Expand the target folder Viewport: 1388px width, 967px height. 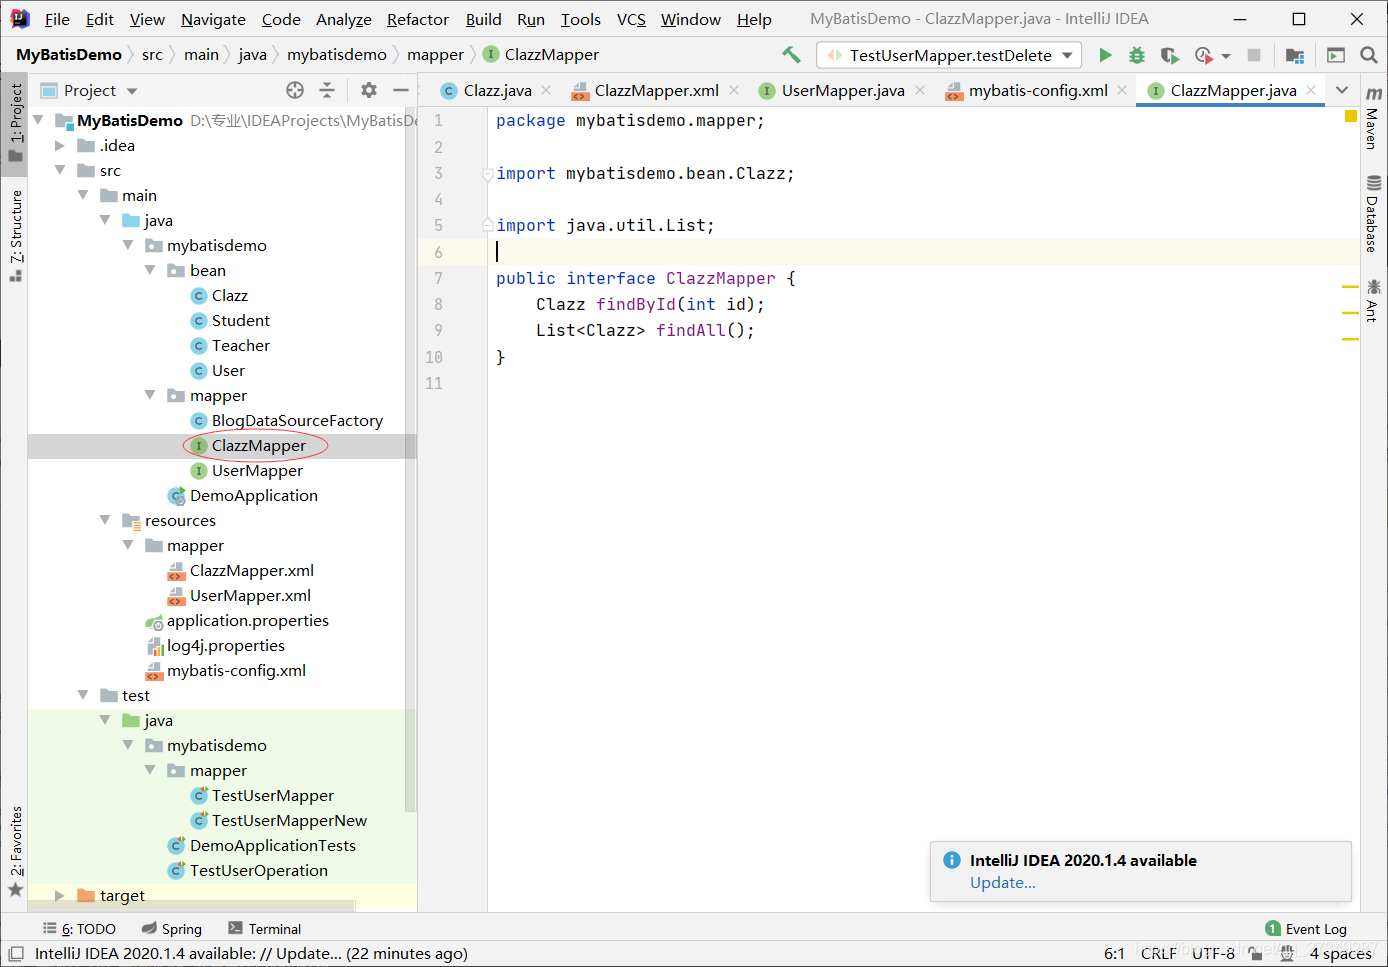[60, 895]
